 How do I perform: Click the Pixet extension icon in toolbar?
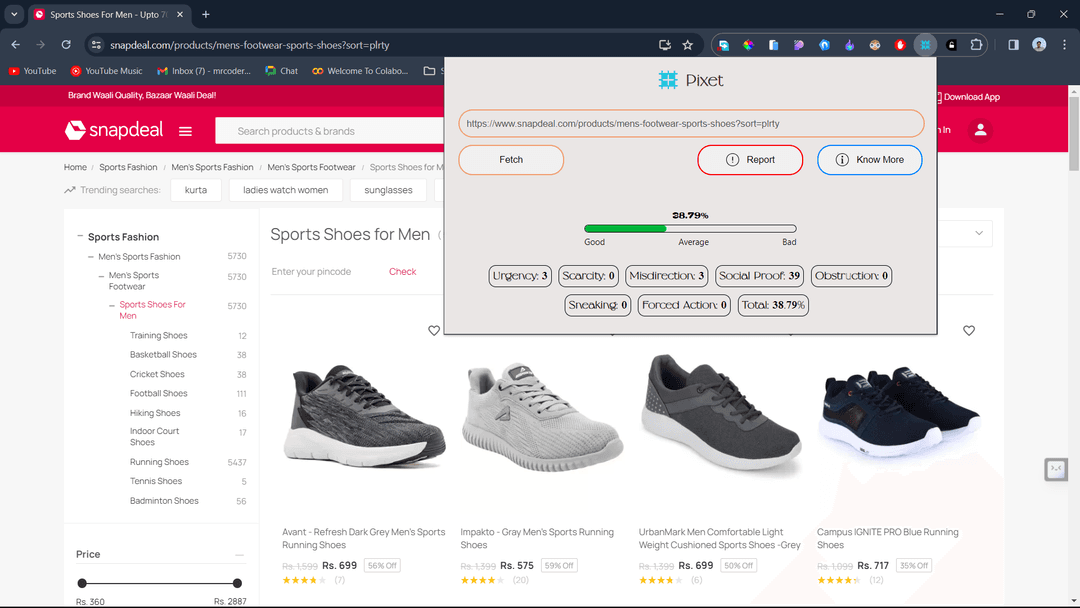click(x=925, y=45)
